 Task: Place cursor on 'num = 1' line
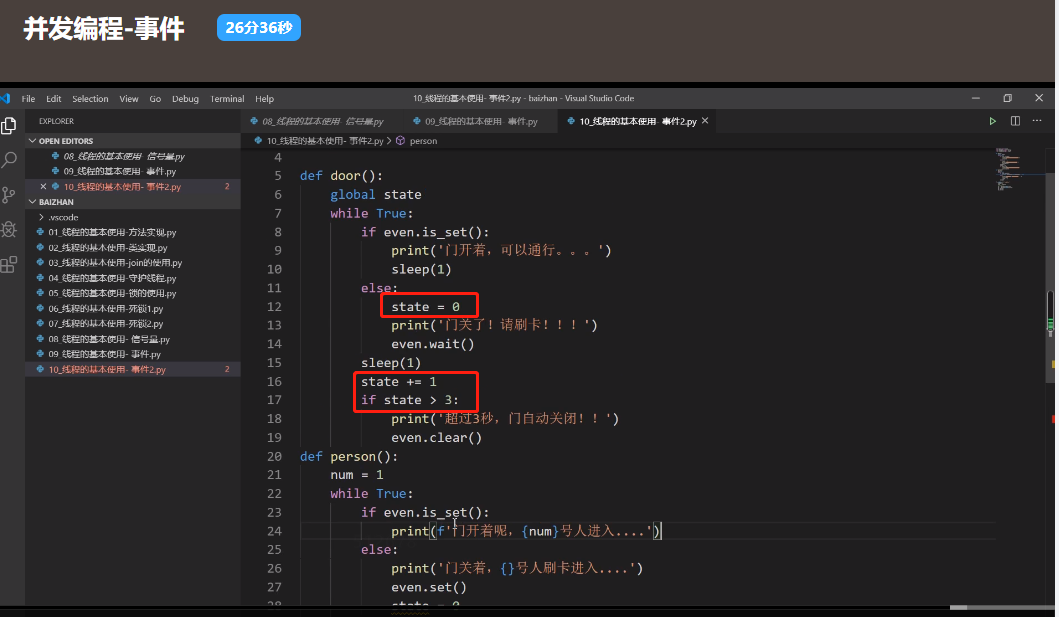tap(357, 475)
